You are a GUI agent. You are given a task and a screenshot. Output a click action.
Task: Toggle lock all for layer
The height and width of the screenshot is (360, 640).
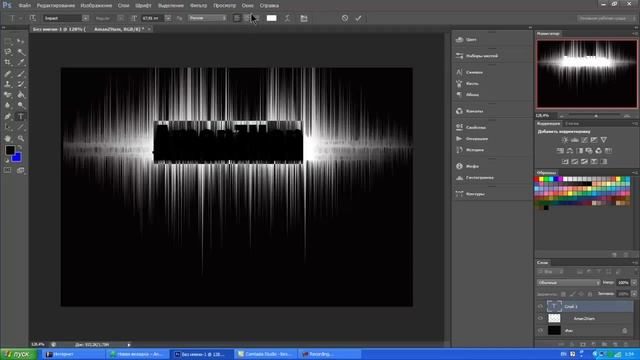click(x=590, y=294)
